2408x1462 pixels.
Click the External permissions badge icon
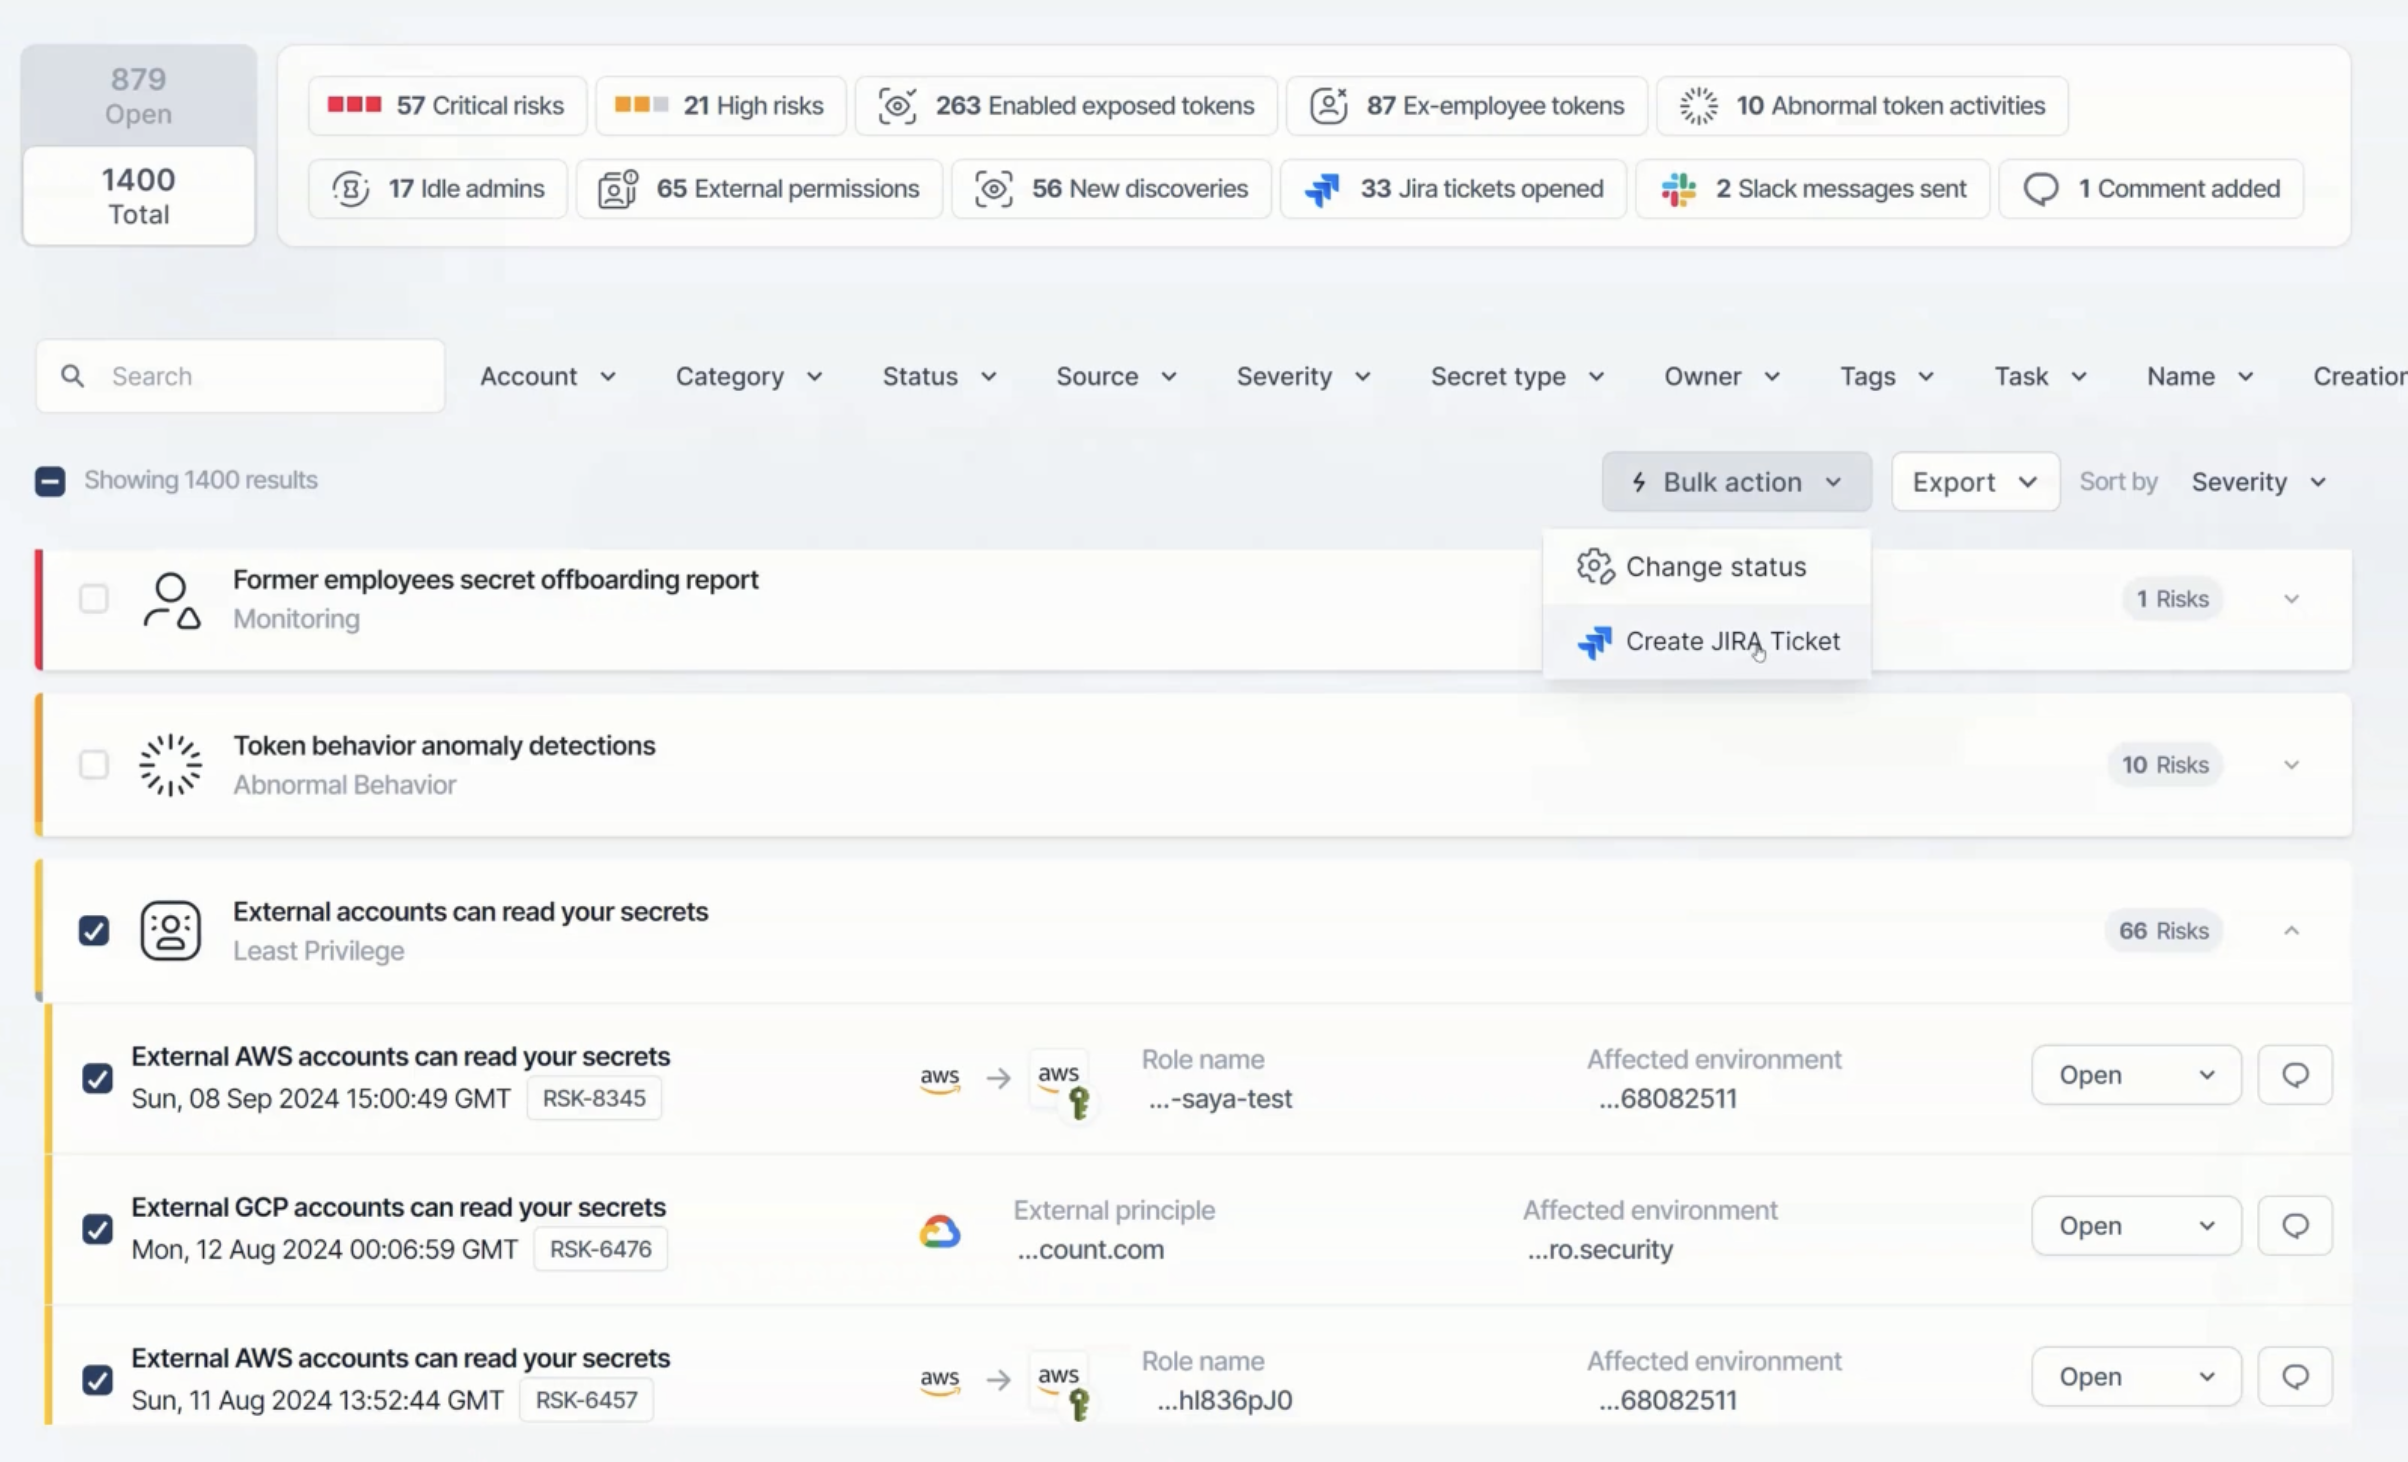tap(618, 189)
